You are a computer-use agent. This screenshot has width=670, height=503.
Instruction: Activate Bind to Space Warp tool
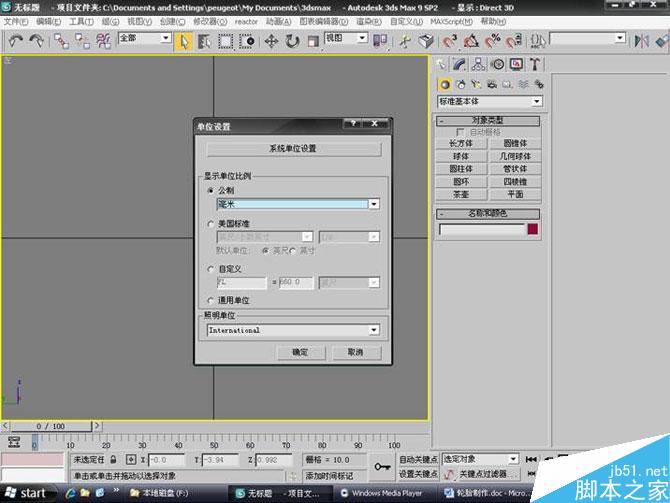click(103, 41)
